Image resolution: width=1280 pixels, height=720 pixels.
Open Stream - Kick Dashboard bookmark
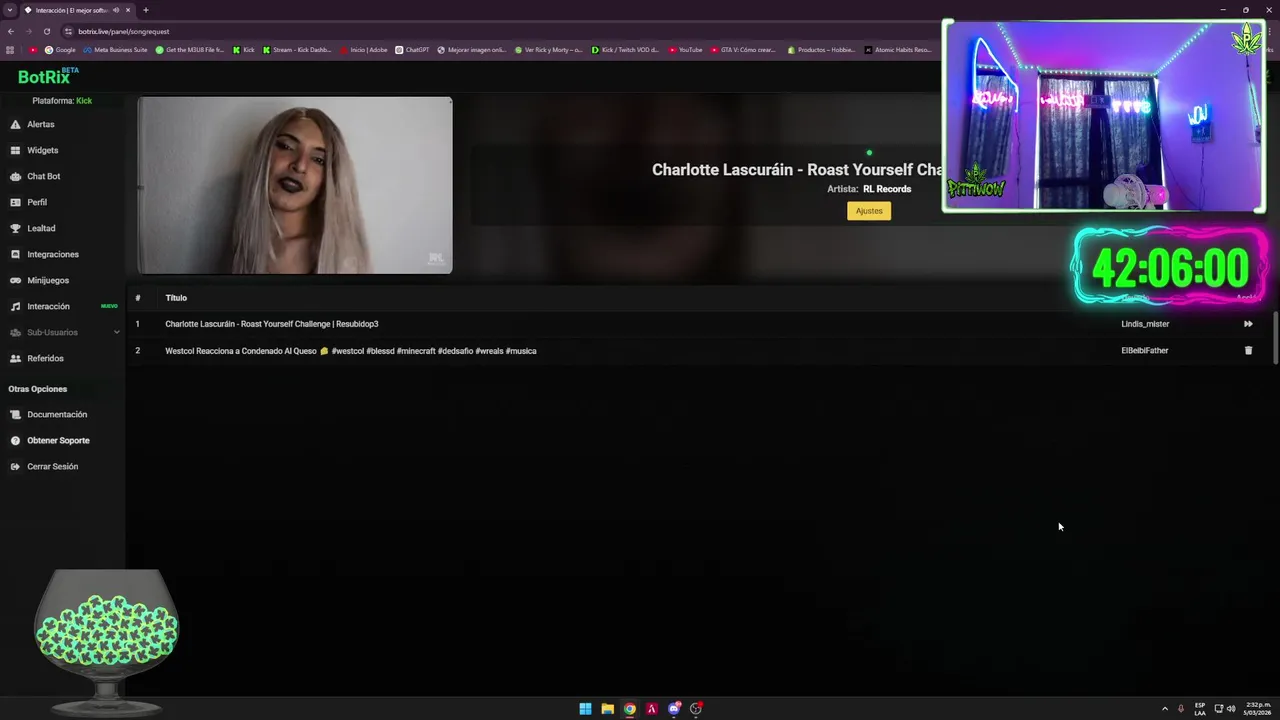click(x=297, y=50)
